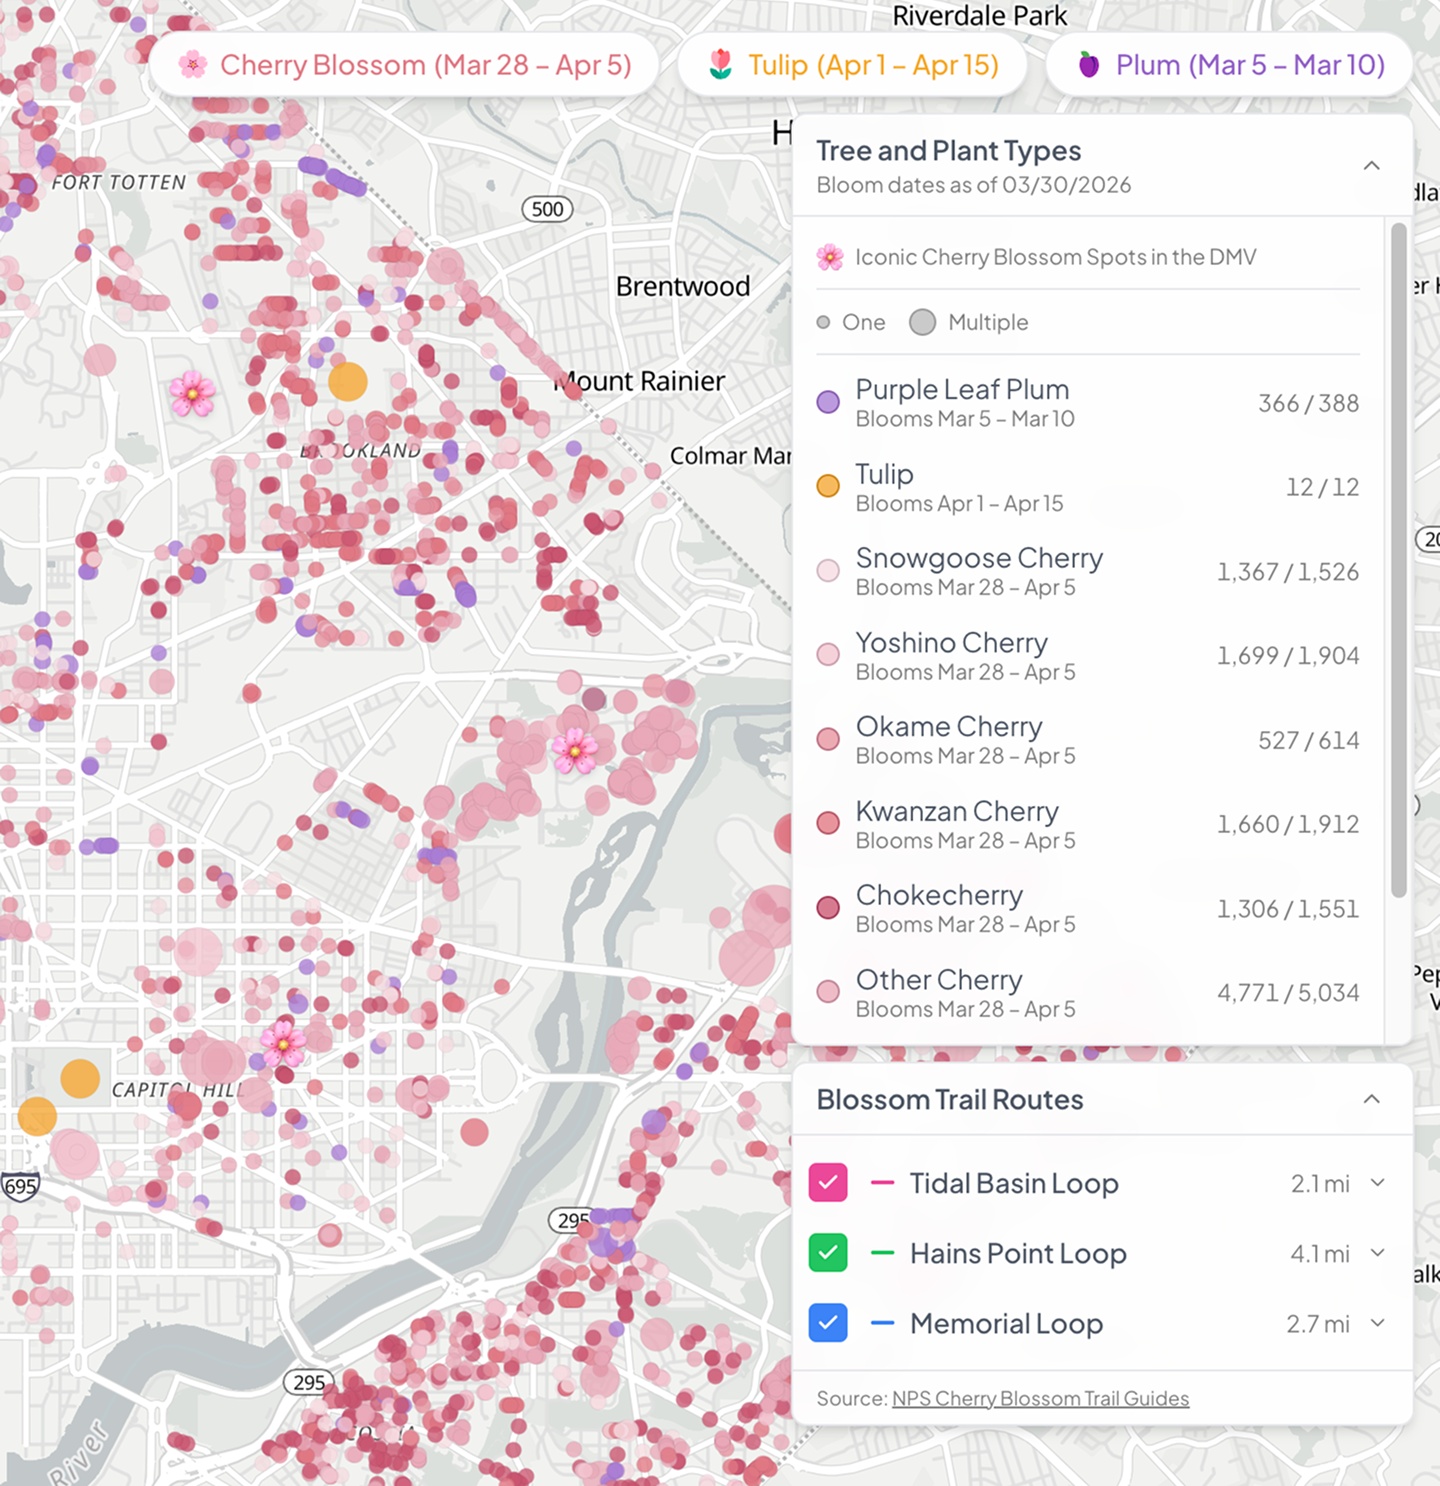This screenshot has width=1440, height=1486.
Task: Click the 366 / 388 count value
Action: click(x=1308, y=403)
